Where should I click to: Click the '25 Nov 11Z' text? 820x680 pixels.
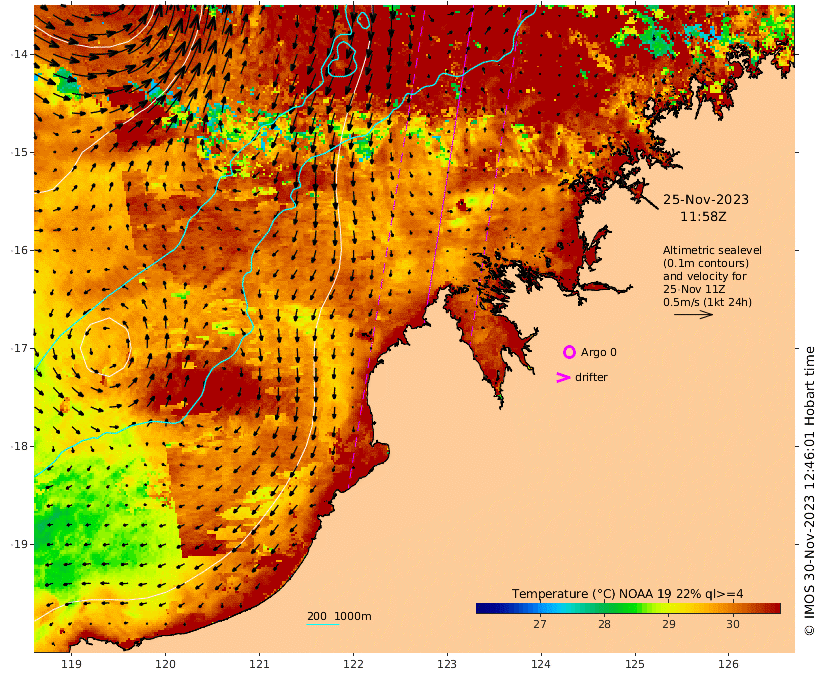(x=694, y=289)
